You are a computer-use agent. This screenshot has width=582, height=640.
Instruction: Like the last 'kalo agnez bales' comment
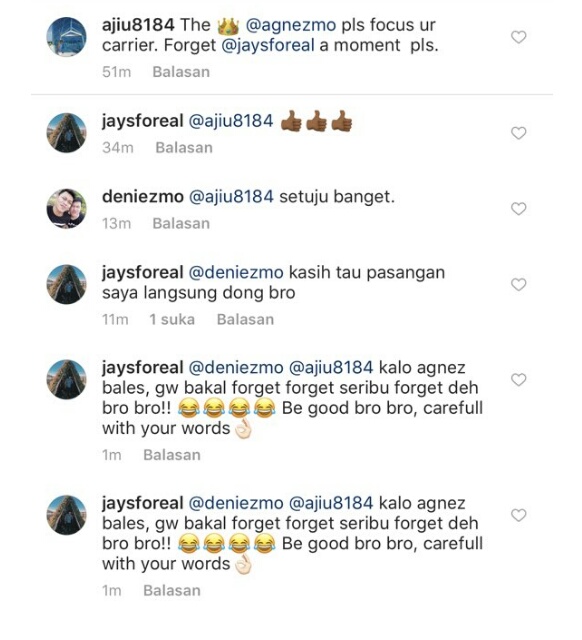point(519,515)
